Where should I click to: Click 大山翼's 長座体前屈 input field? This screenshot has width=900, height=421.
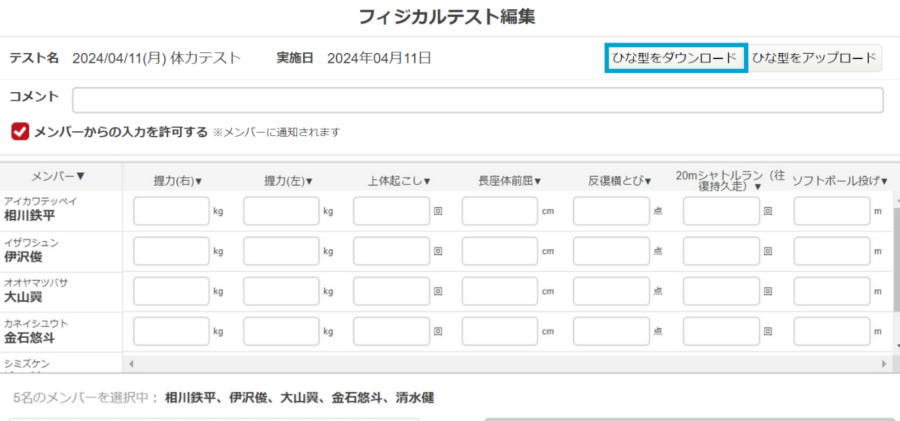click(x=500, y=291)
